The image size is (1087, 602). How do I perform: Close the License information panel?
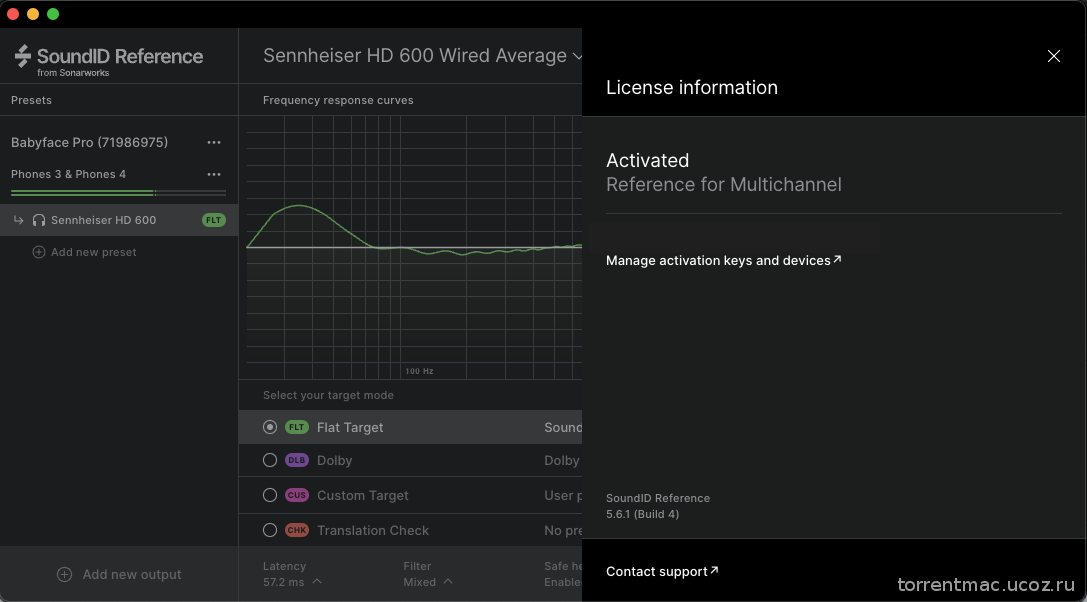coord(1053,56)
